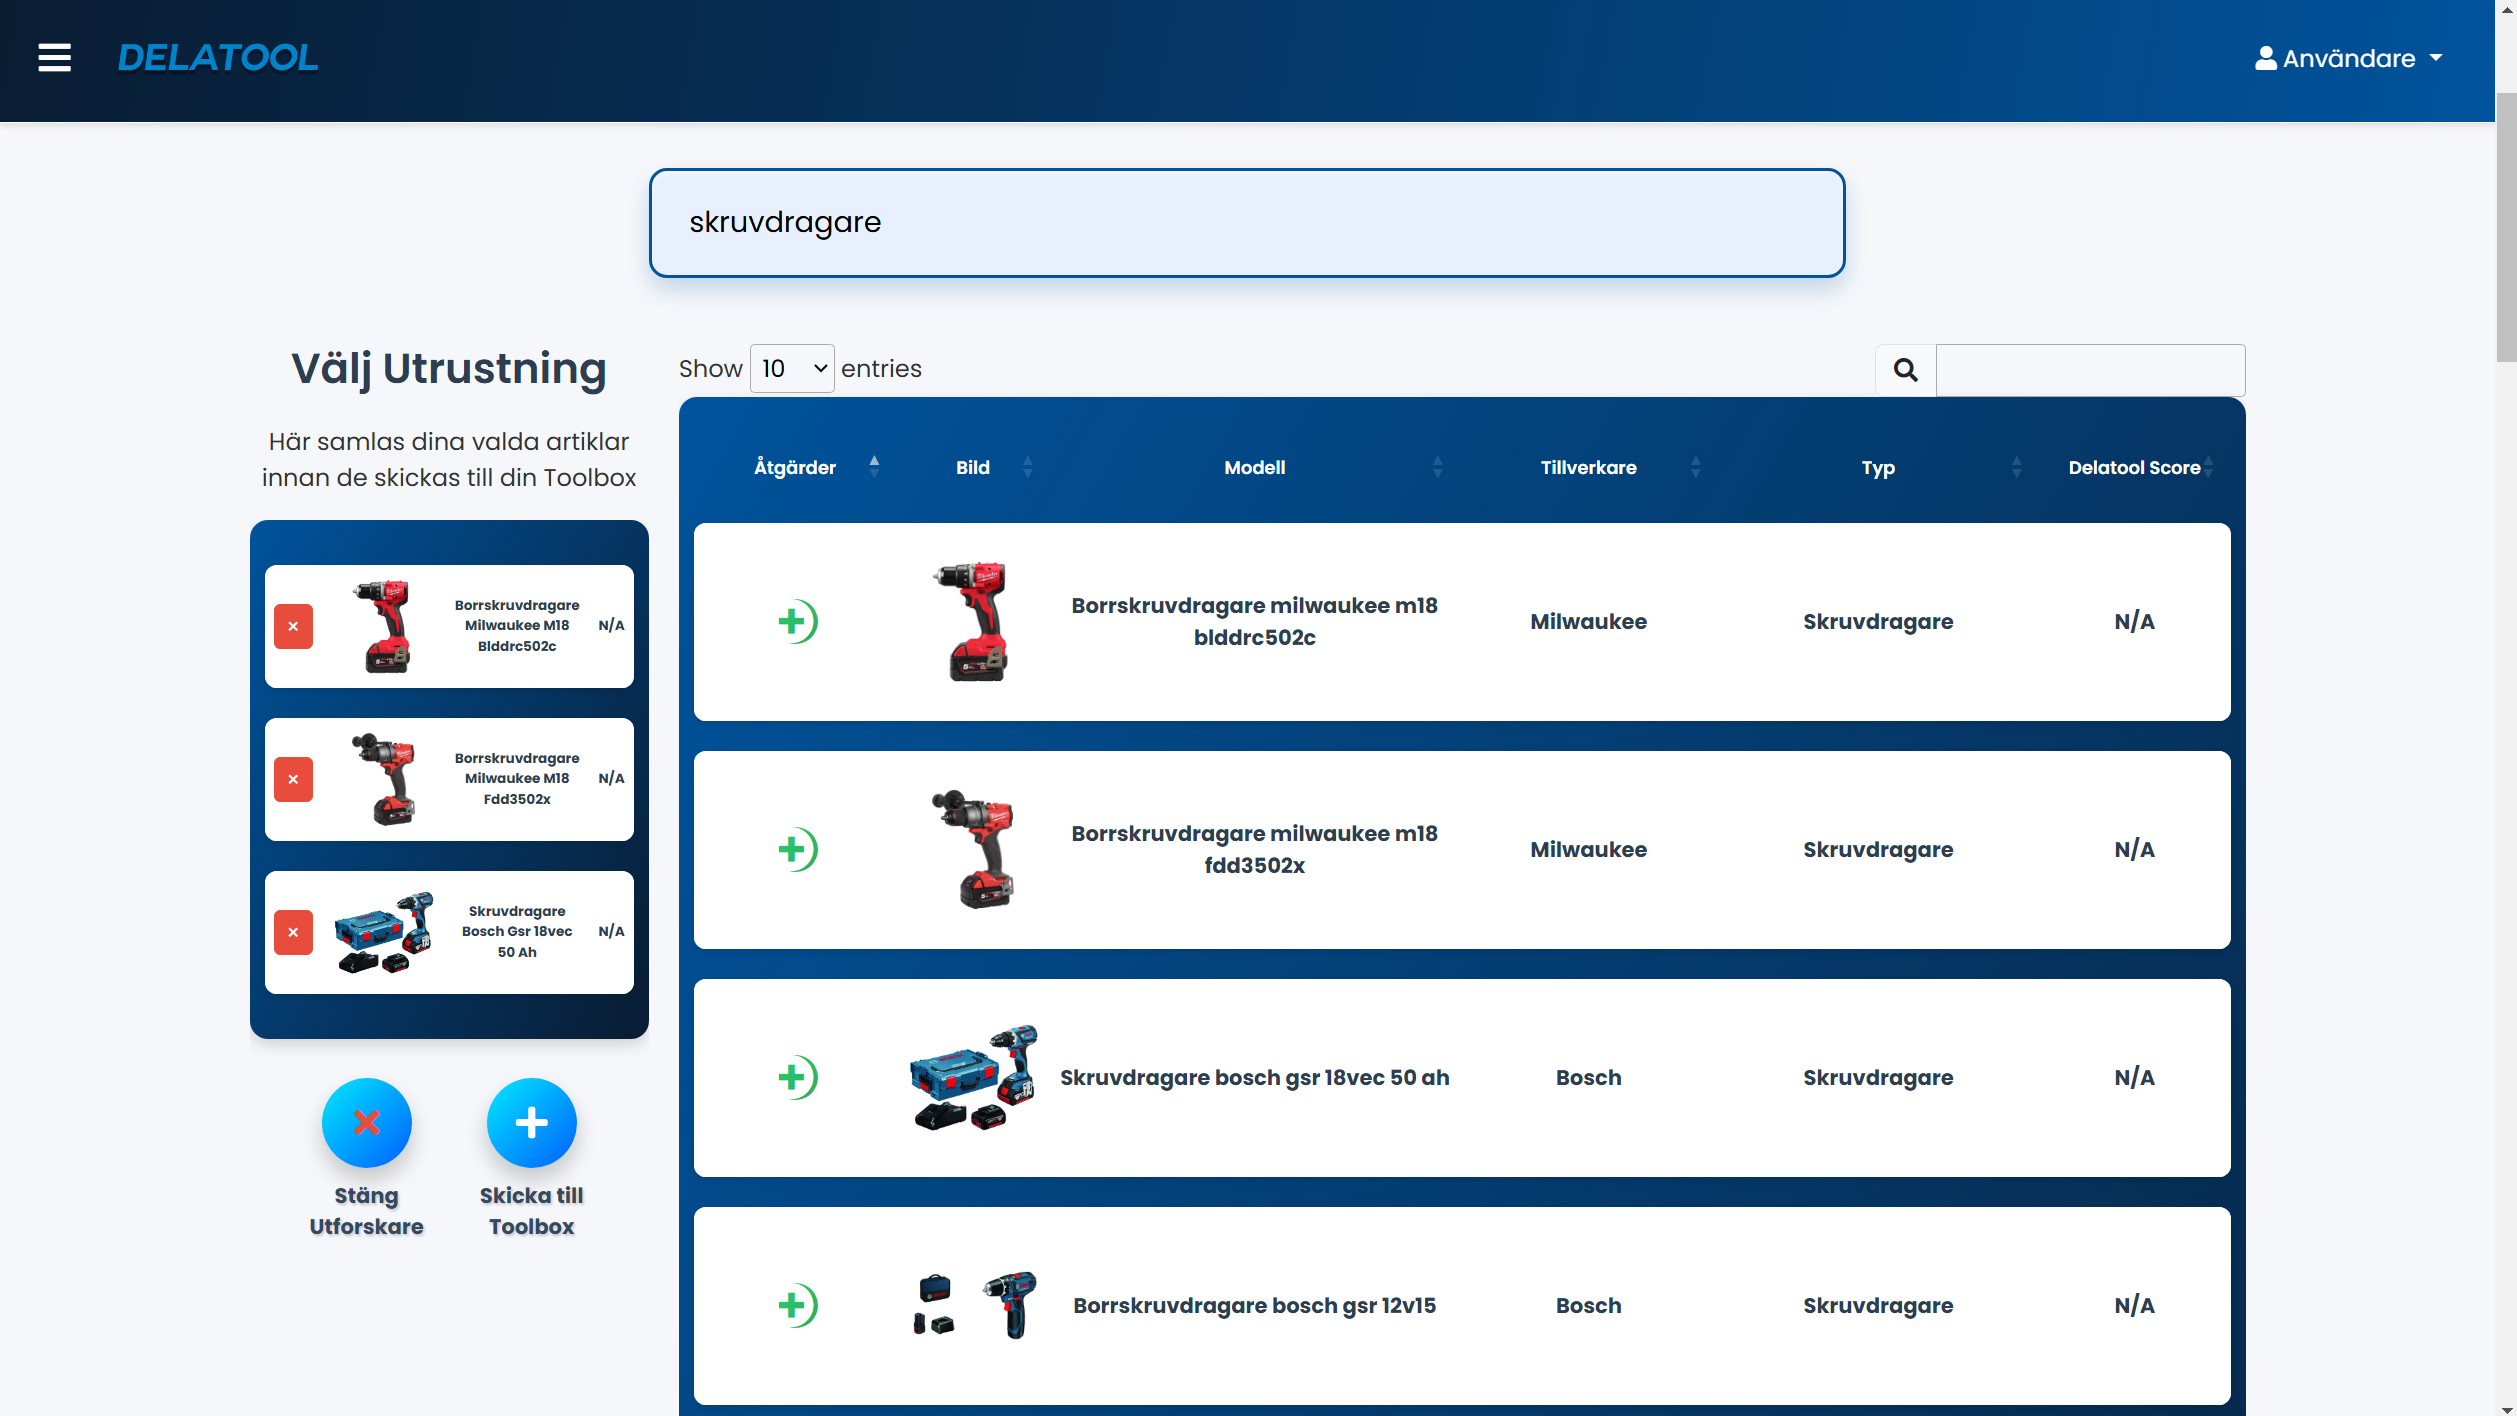
Task: Open Milwaukee m18 fdd3502x table image
Action: (973, 850)
